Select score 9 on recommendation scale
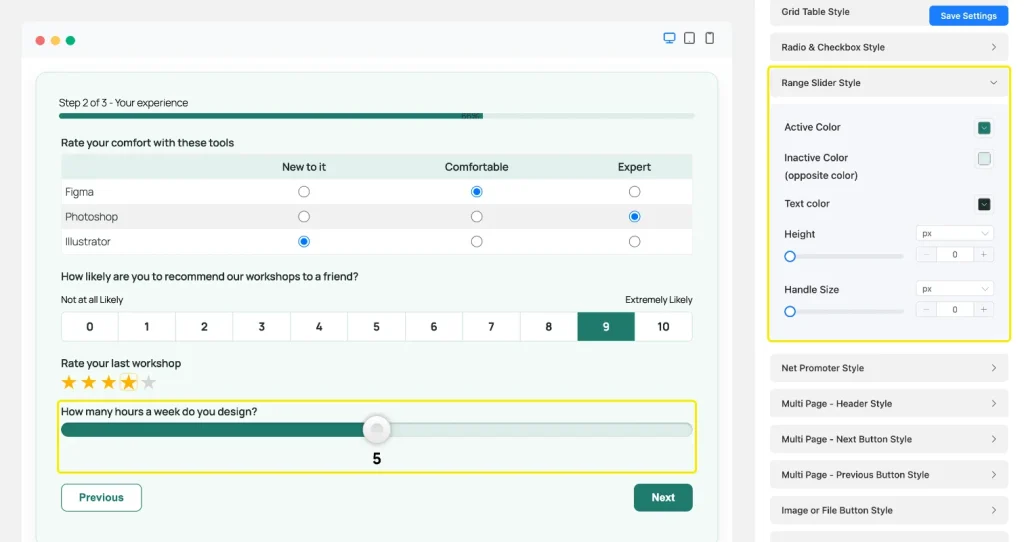 click(605, 327)
